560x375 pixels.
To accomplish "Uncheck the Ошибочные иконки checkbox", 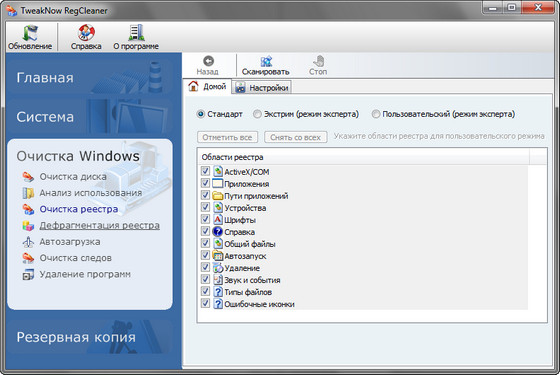I will [x=205, y=303].
